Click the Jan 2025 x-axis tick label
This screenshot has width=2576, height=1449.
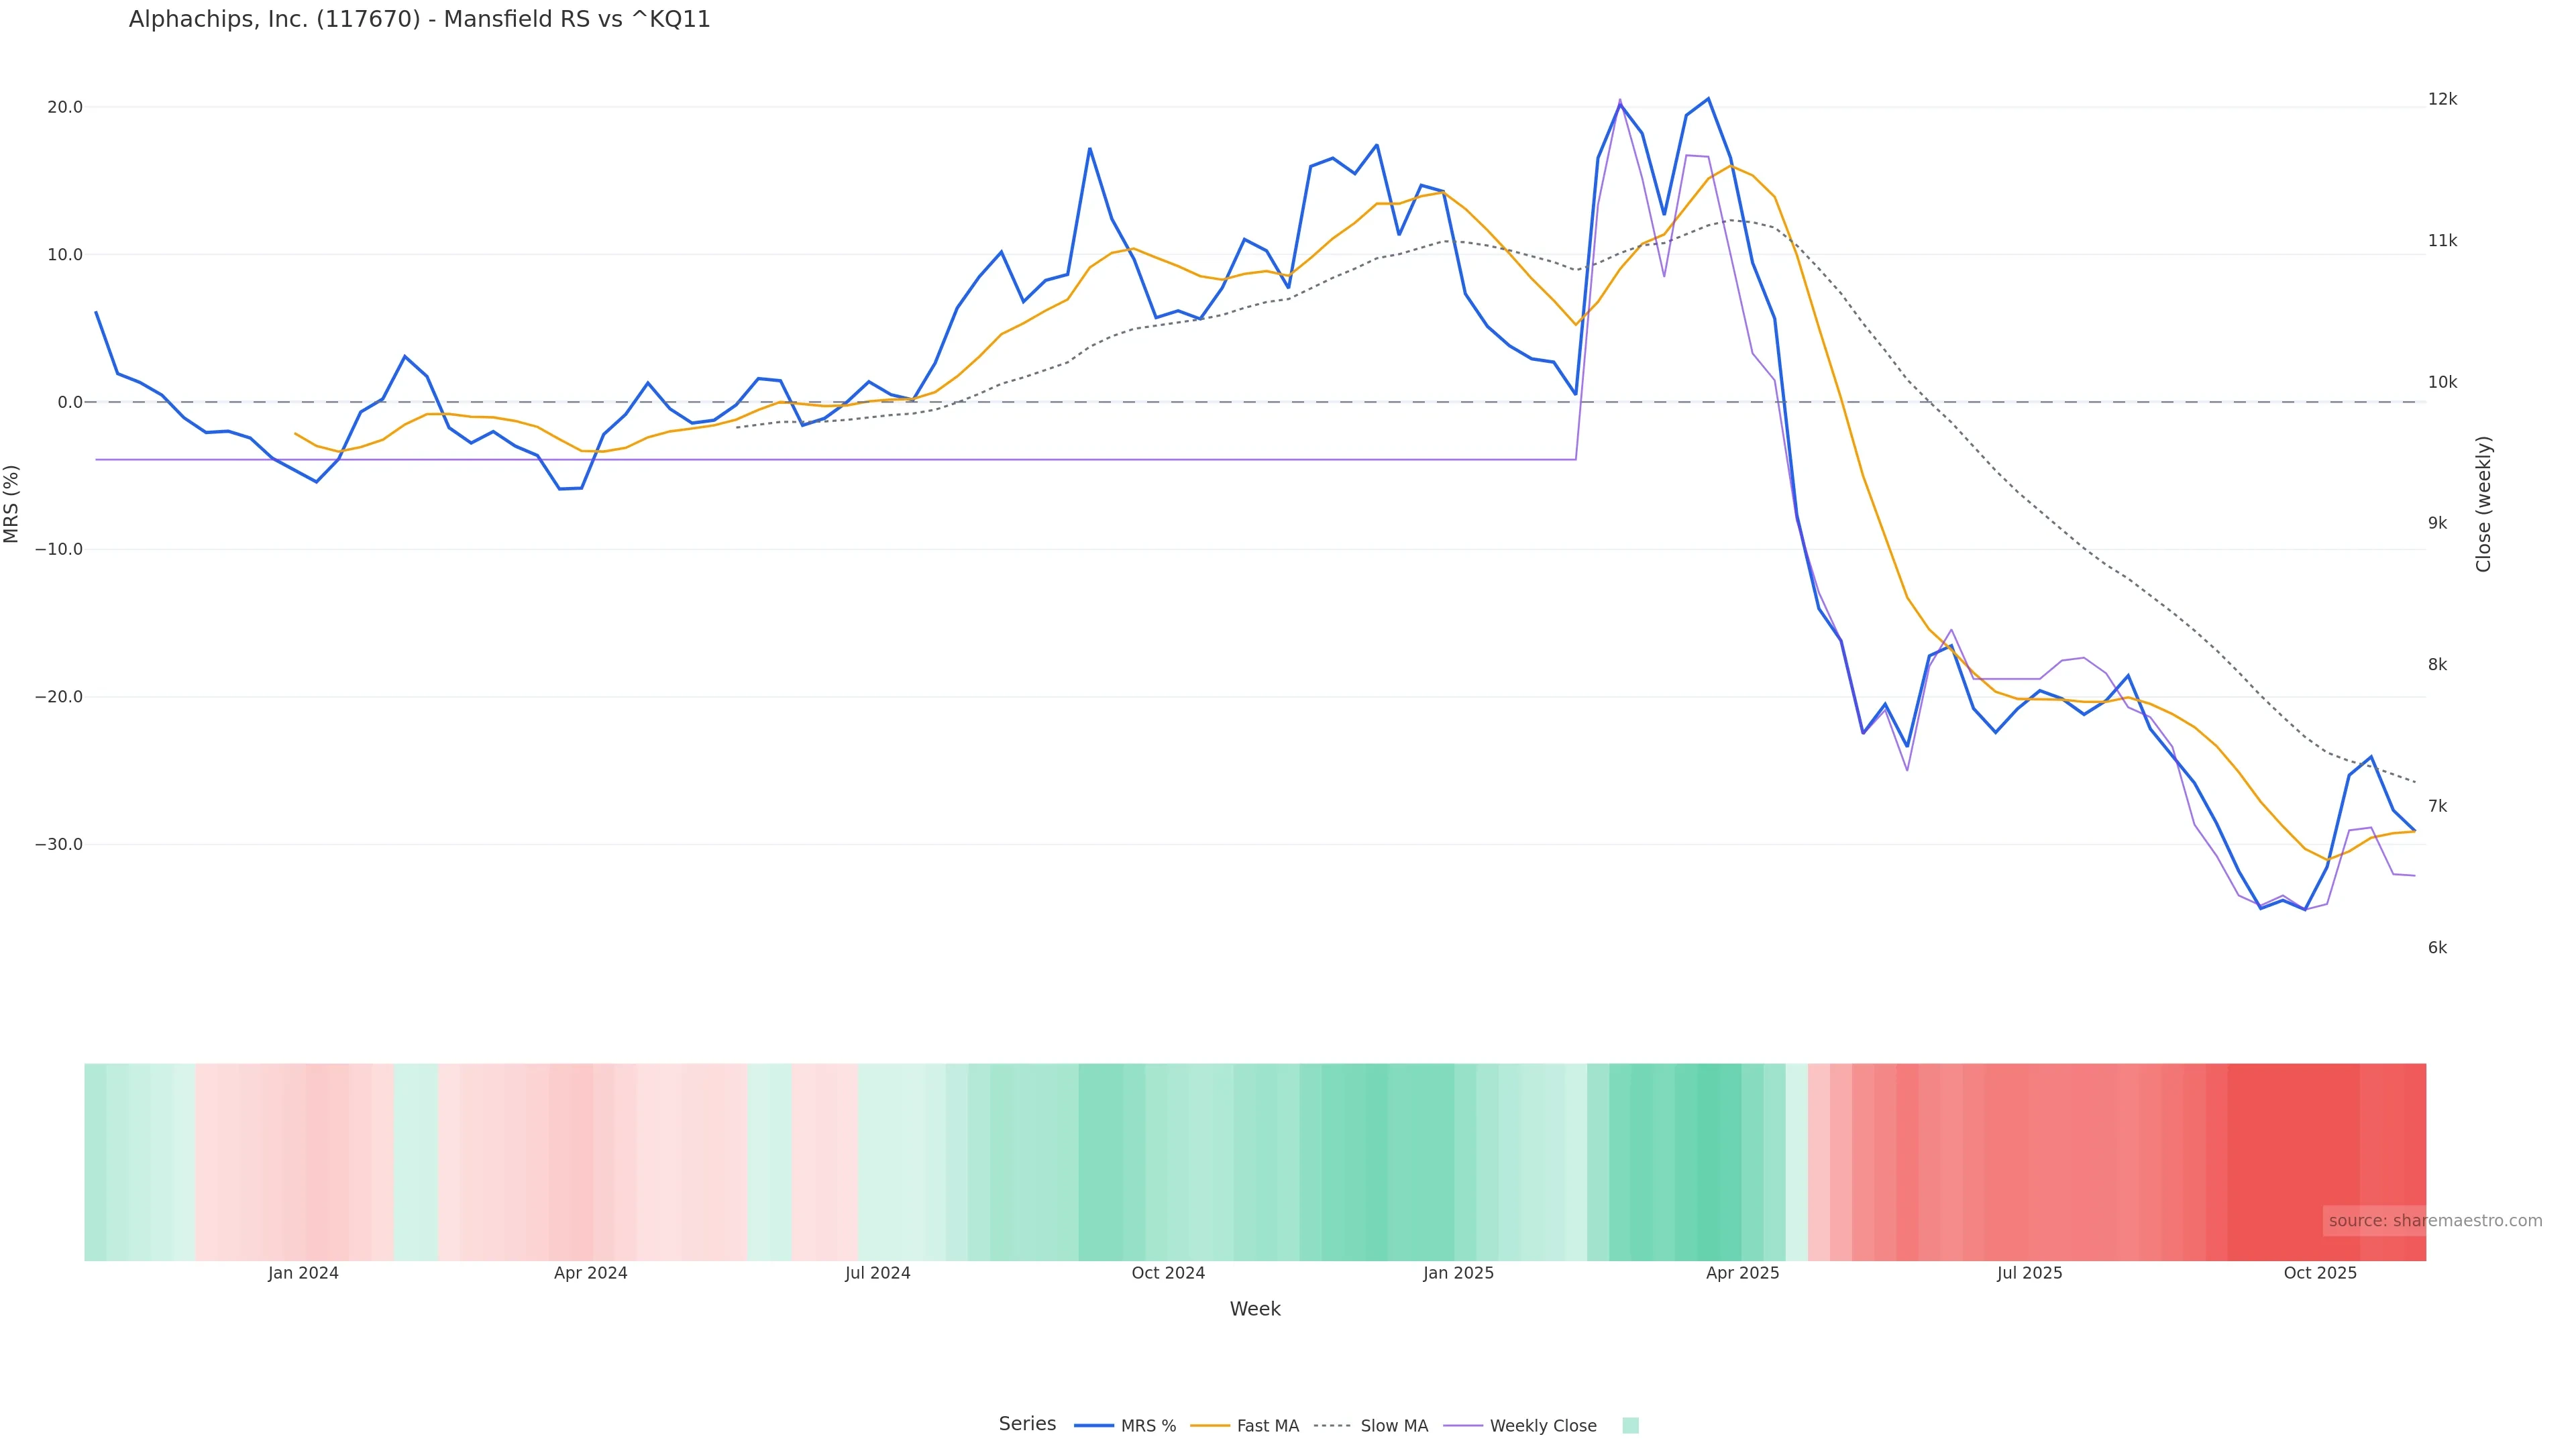coord(1458,1273)
